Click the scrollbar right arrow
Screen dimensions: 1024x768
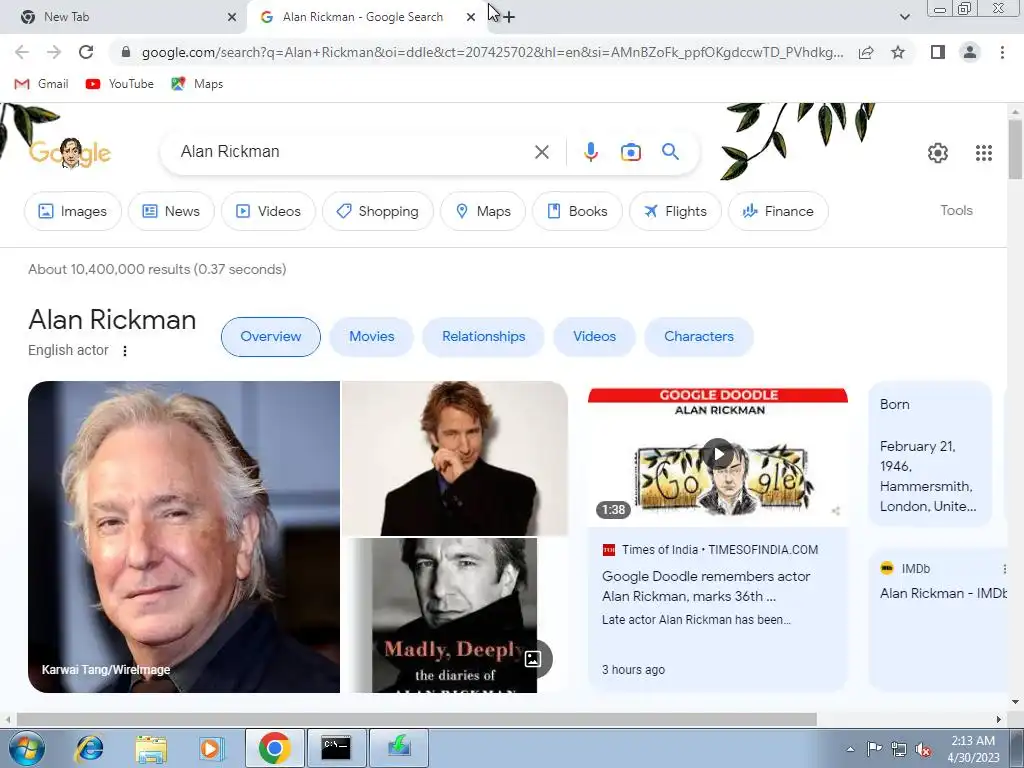point(999,719)
